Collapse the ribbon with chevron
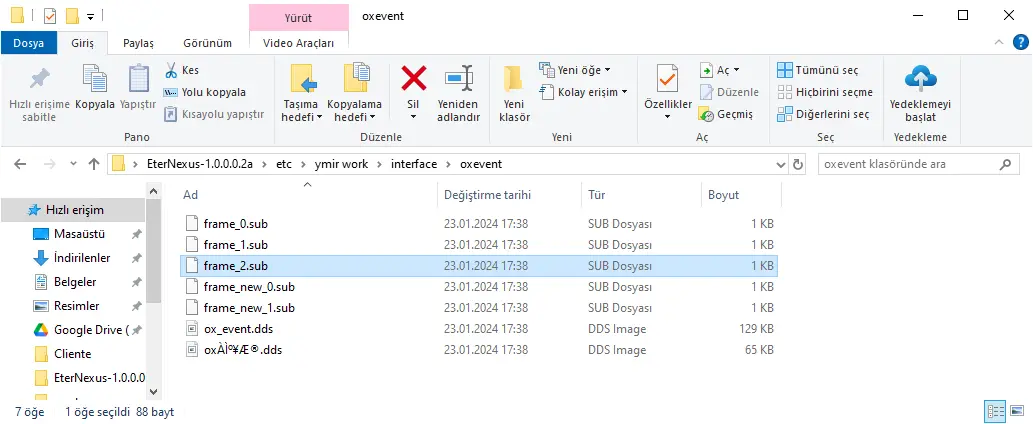 999,43
